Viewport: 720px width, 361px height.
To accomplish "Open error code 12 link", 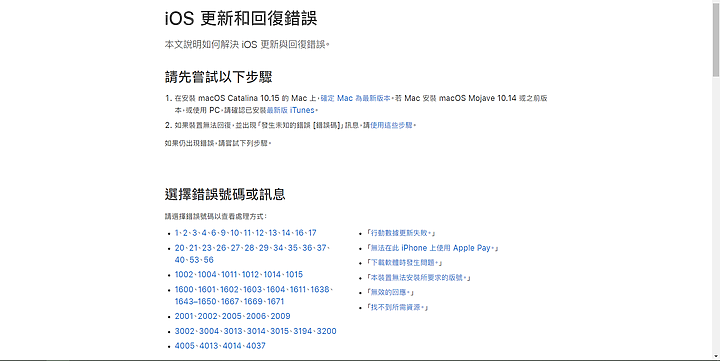I will pyautogui.click(x=260, y=233).
